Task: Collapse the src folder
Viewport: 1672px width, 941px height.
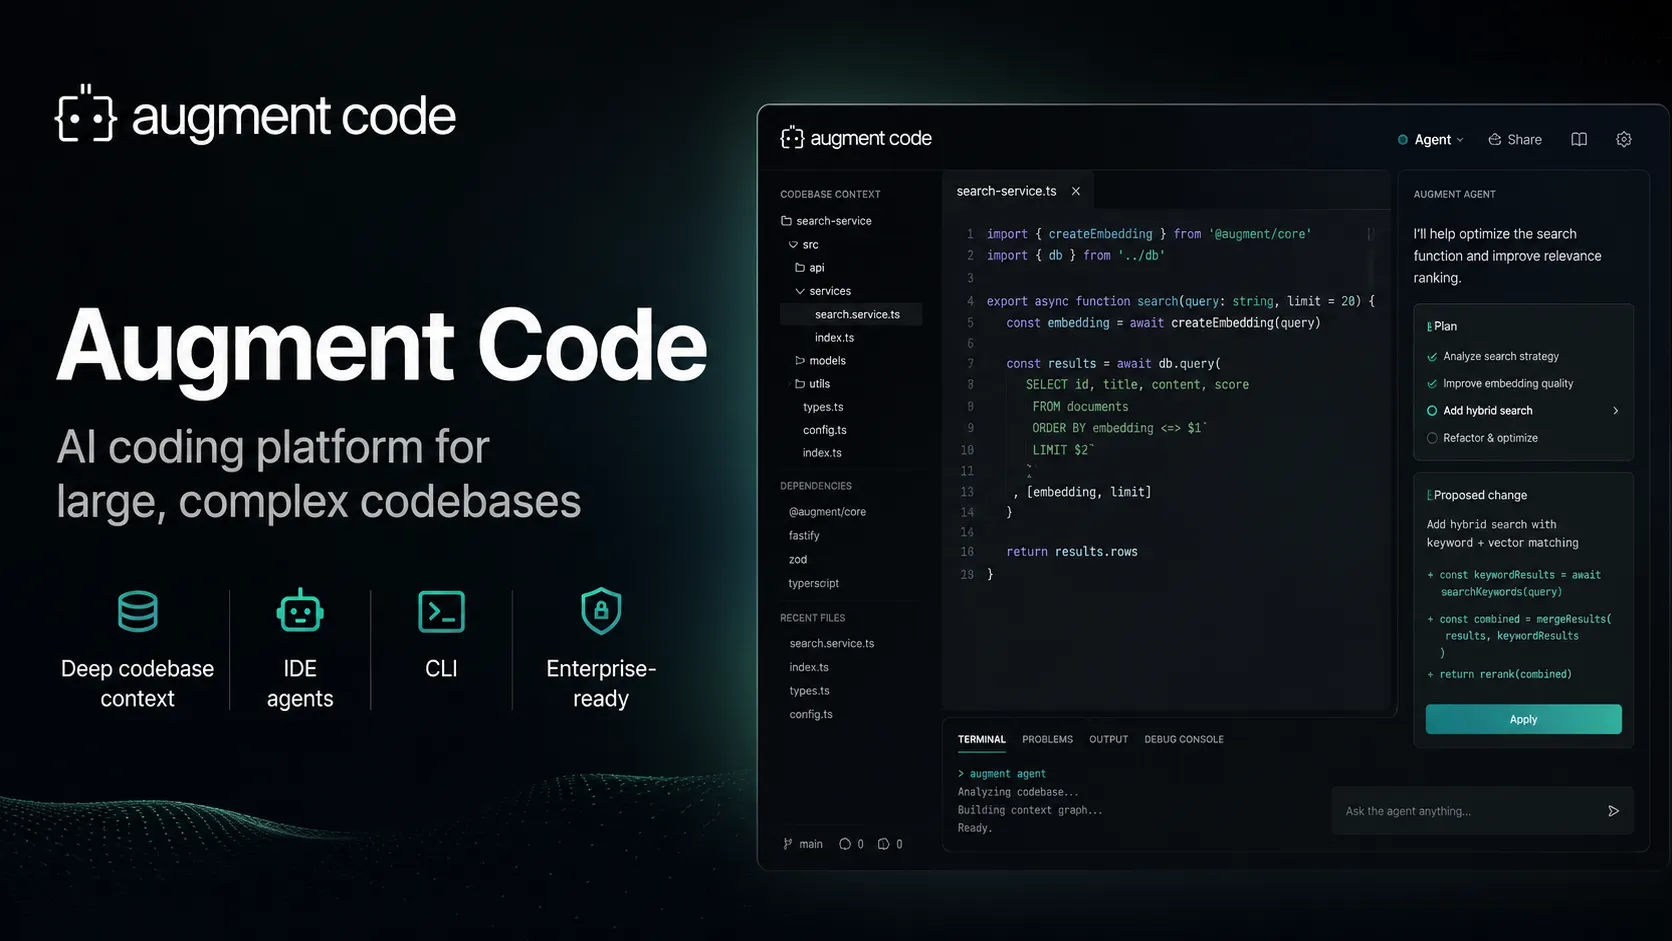Action: 793,245
